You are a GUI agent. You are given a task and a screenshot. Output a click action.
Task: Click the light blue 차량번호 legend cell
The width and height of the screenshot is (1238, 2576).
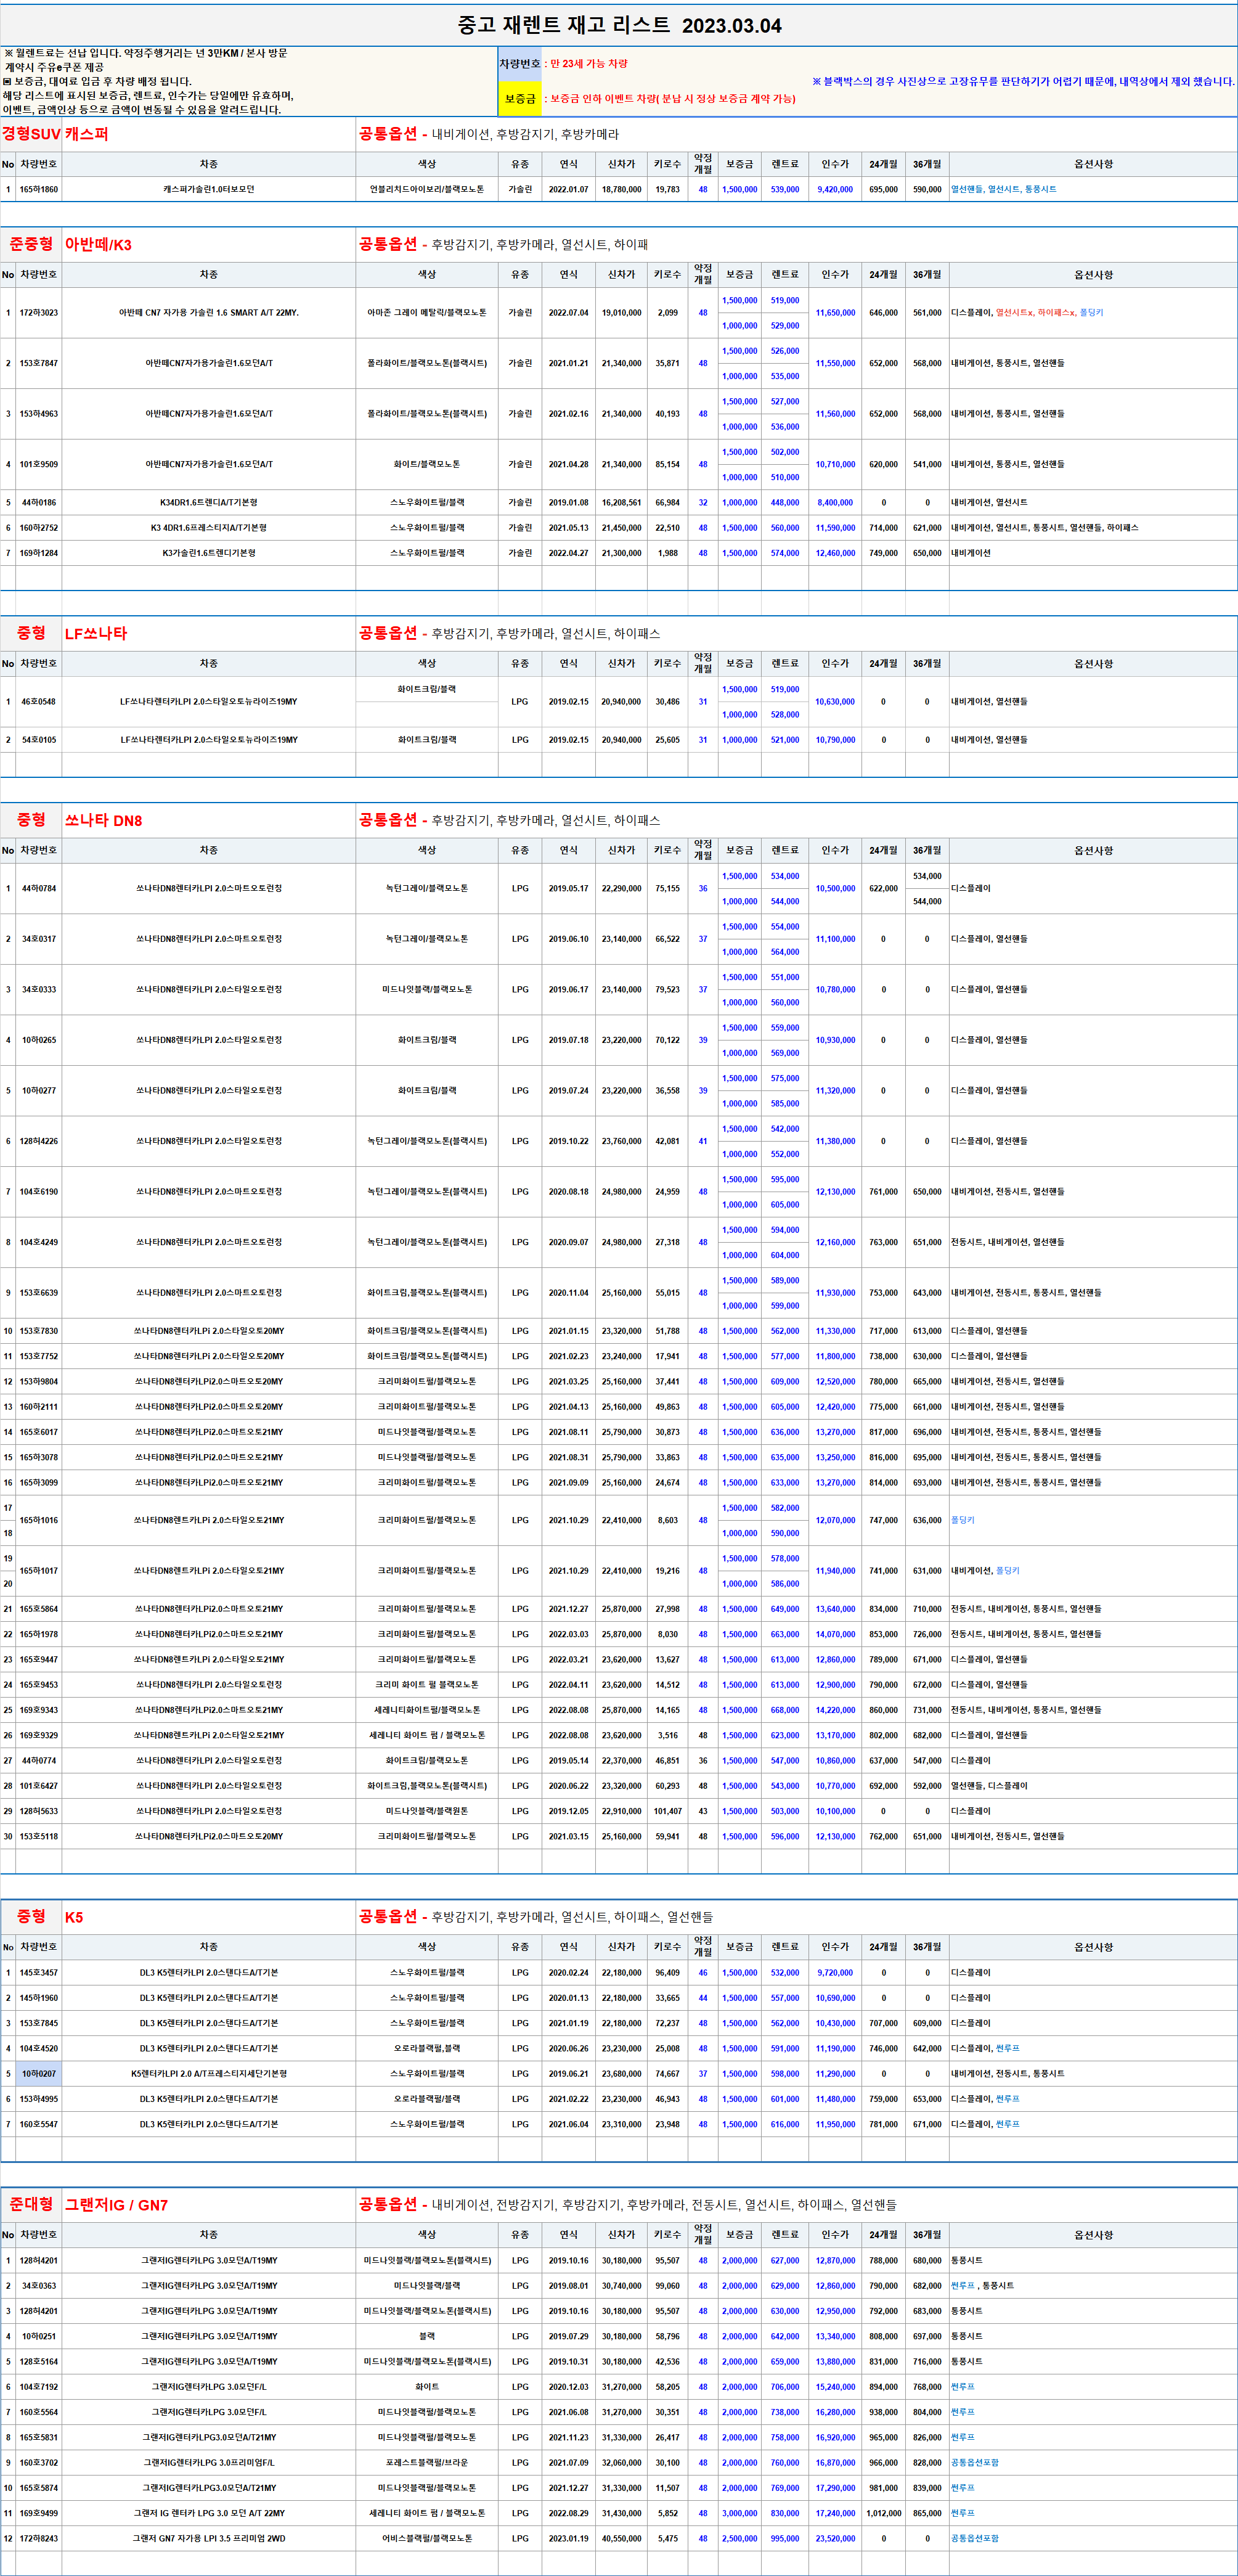pos(519,63)
